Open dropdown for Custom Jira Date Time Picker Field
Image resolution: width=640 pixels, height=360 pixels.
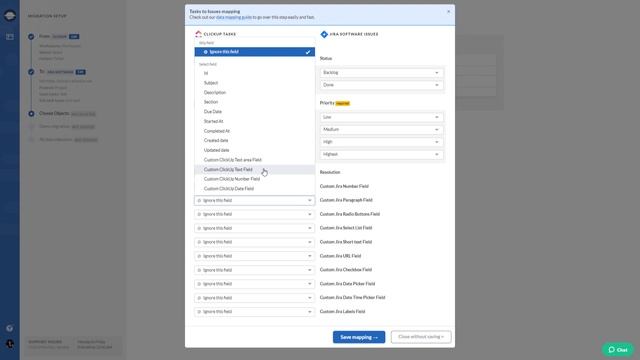point(255,298)
